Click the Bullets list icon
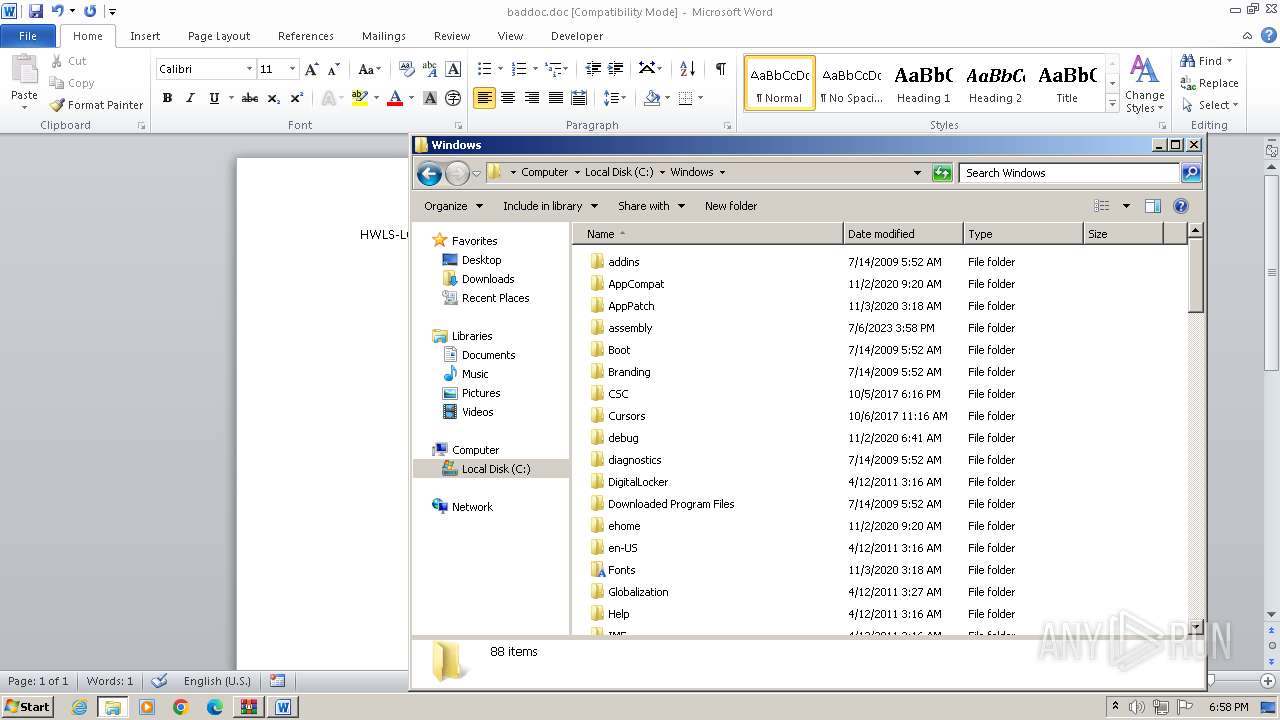Image resolution: width=1280 pixels, height=720 pixels. 485,69
